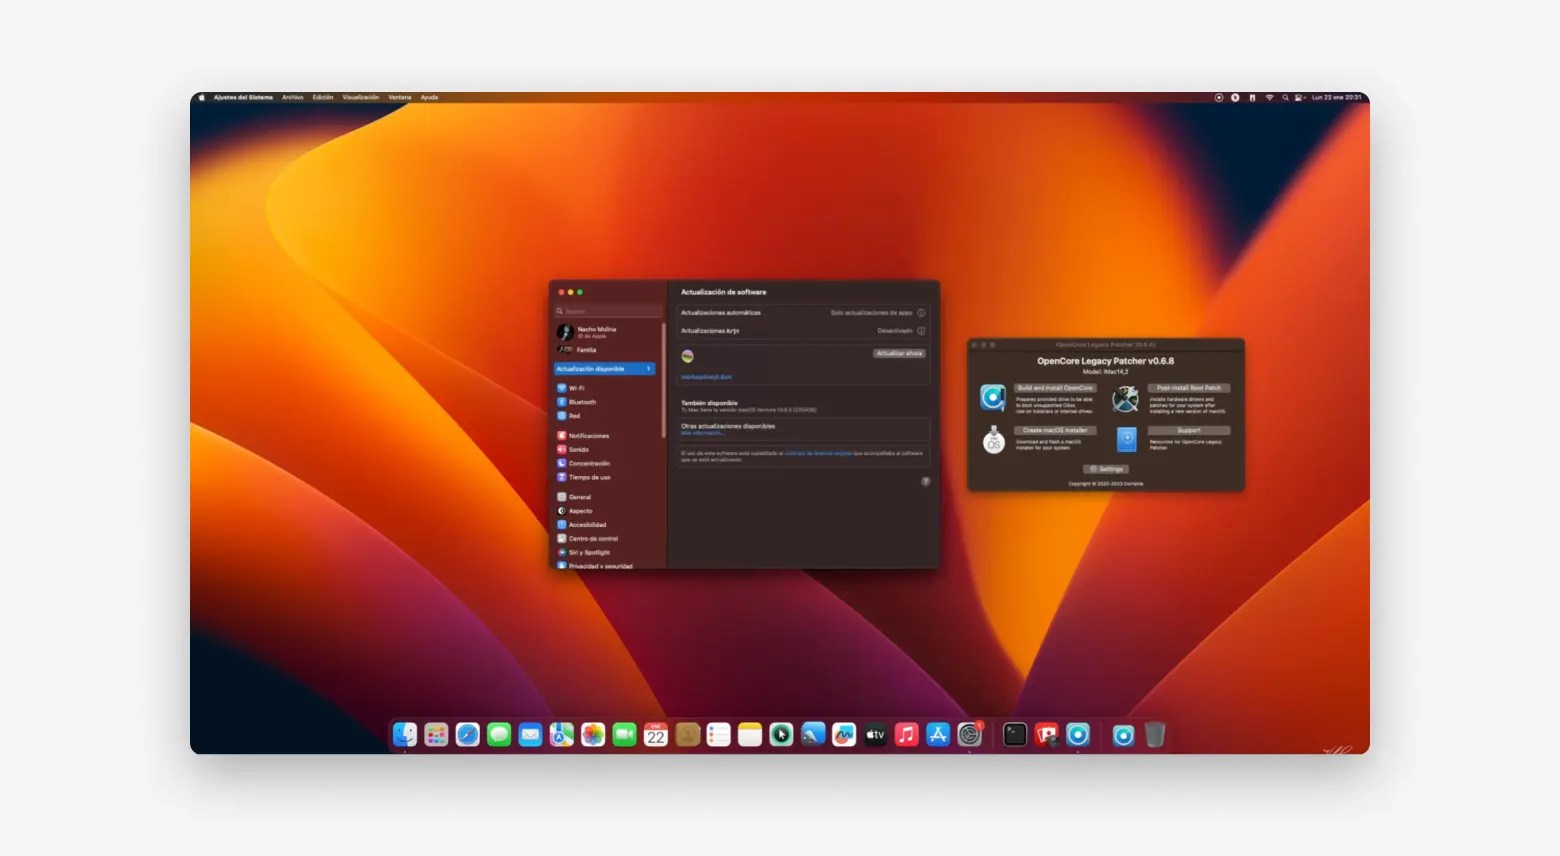Open Bluetooth settings via its sidebar icon
Viewport: 1560px width, 856px height.
pyautogui.click(x=562, y=402)
